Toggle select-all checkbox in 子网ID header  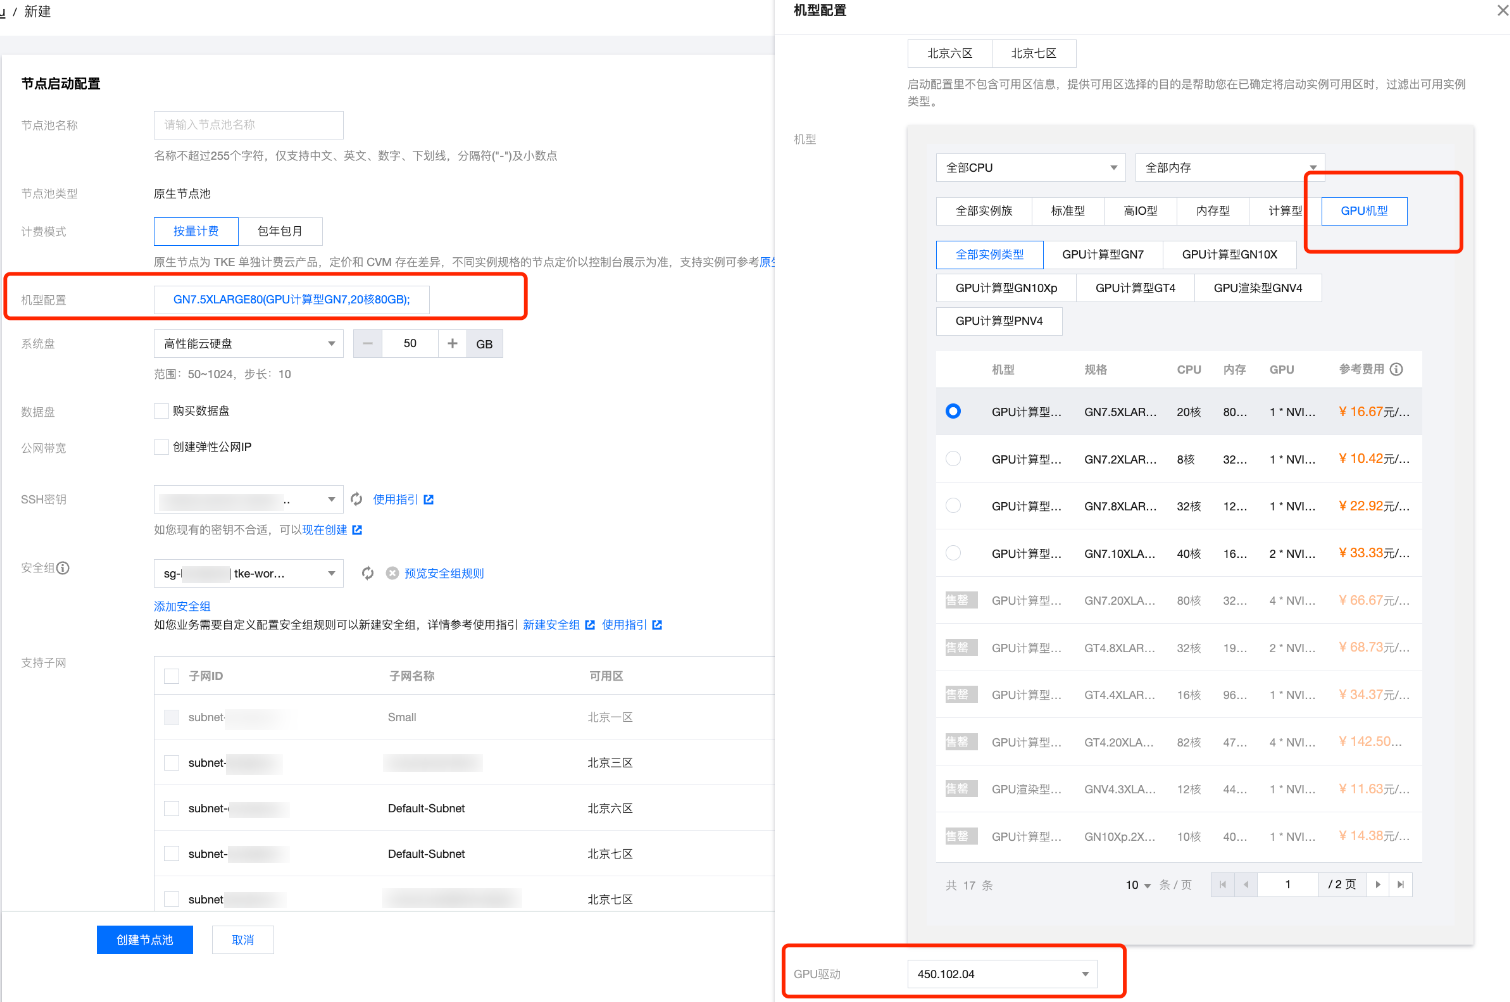coord(171,676)
